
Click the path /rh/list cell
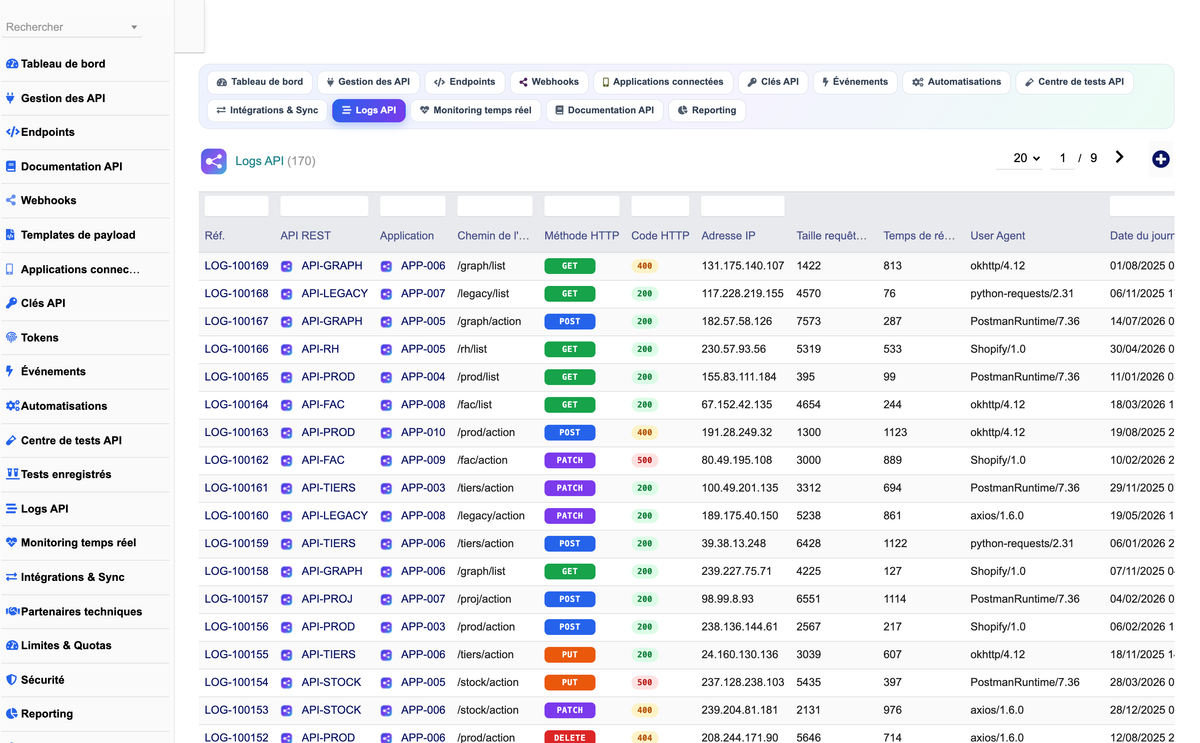click(x=472, y=349)
